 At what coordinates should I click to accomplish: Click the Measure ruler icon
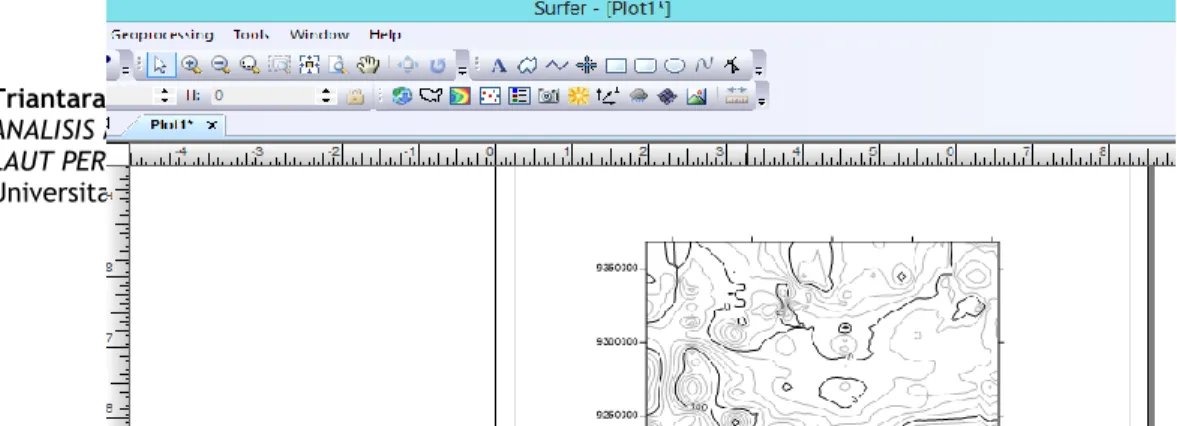pyautogui.click(x=736, y=96)
